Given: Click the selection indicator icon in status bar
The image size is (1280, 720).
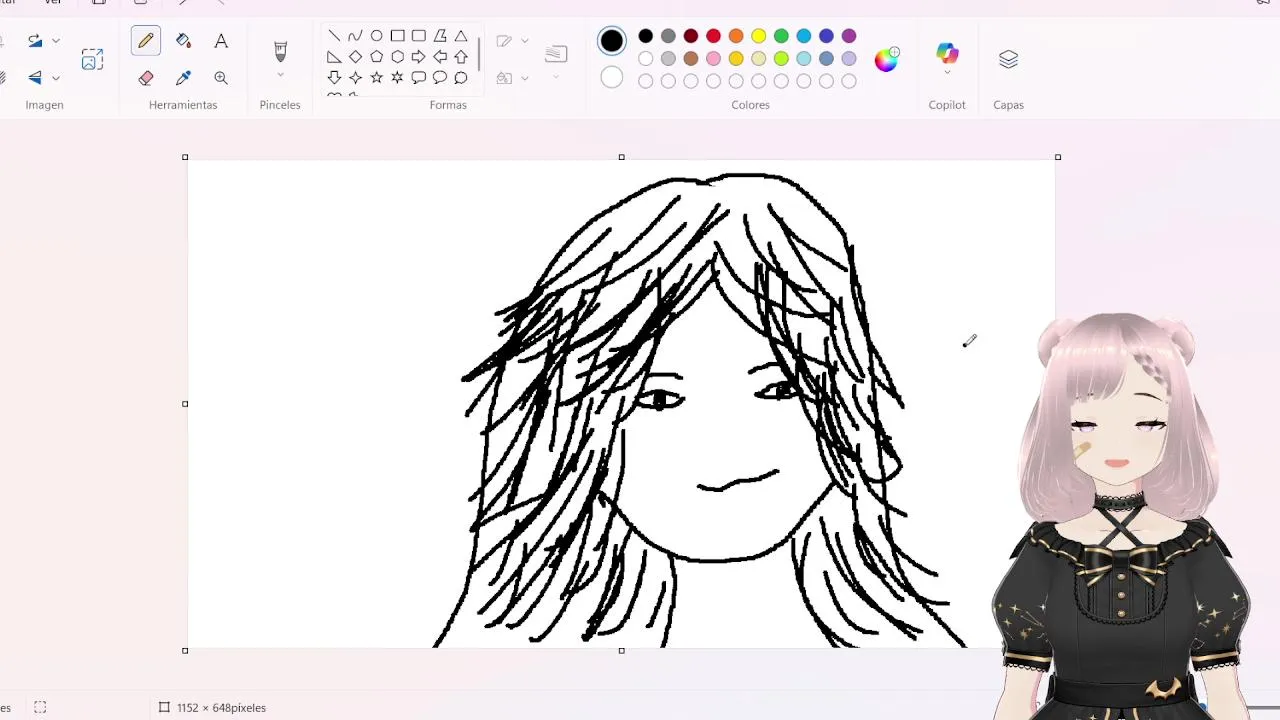Looking at the screenshot, I should click(40, 707).
